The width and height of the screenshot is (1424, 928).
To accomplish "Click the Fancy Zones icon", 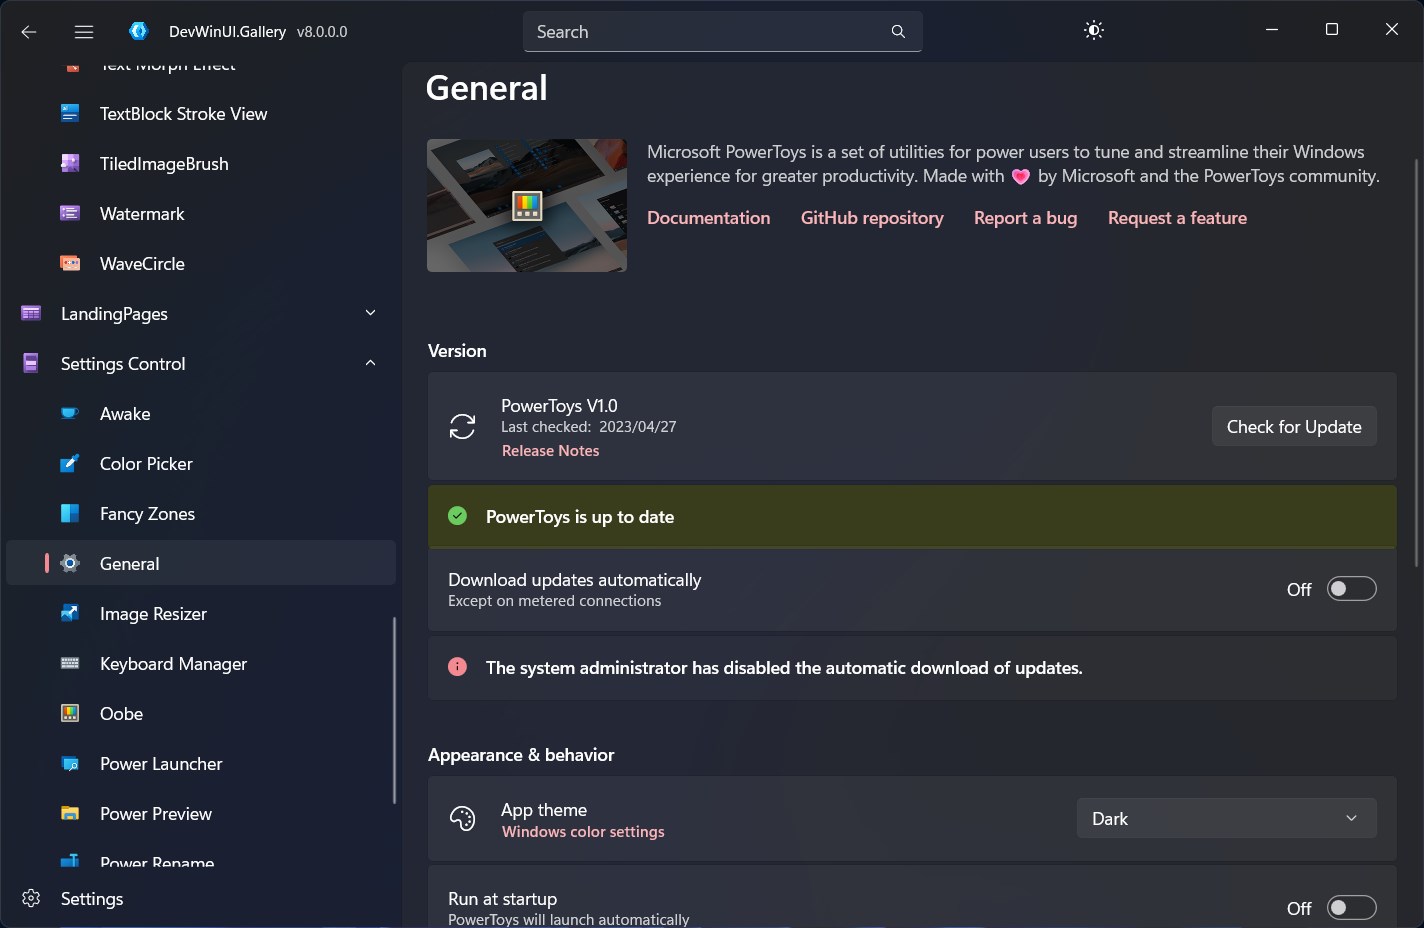I will tap(70, 514).
